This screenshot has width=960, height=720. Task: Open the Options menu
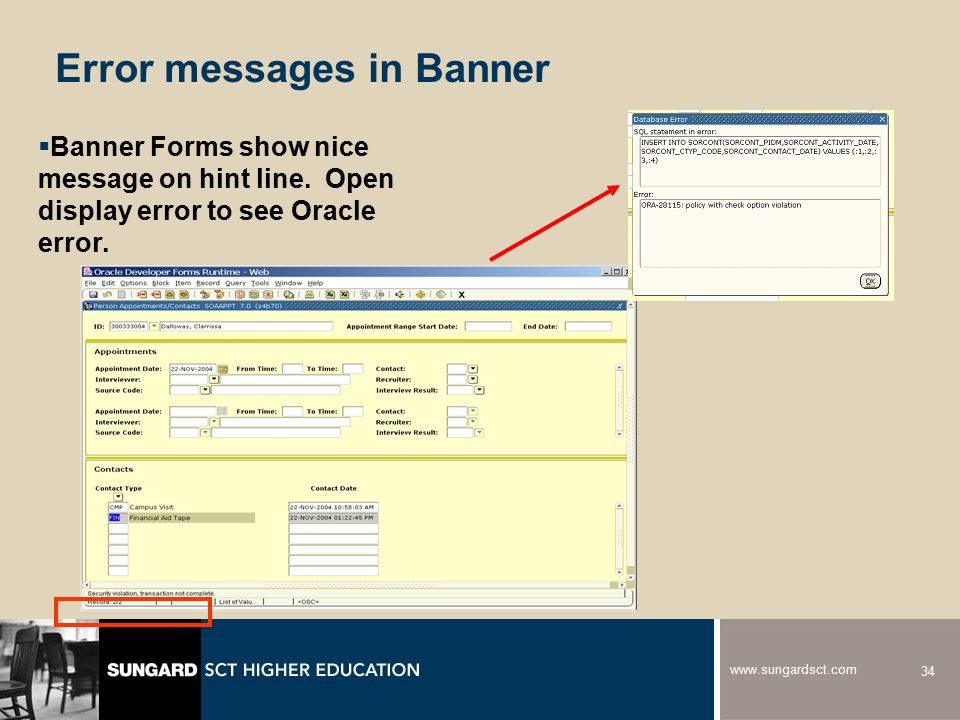pos(133,283)
